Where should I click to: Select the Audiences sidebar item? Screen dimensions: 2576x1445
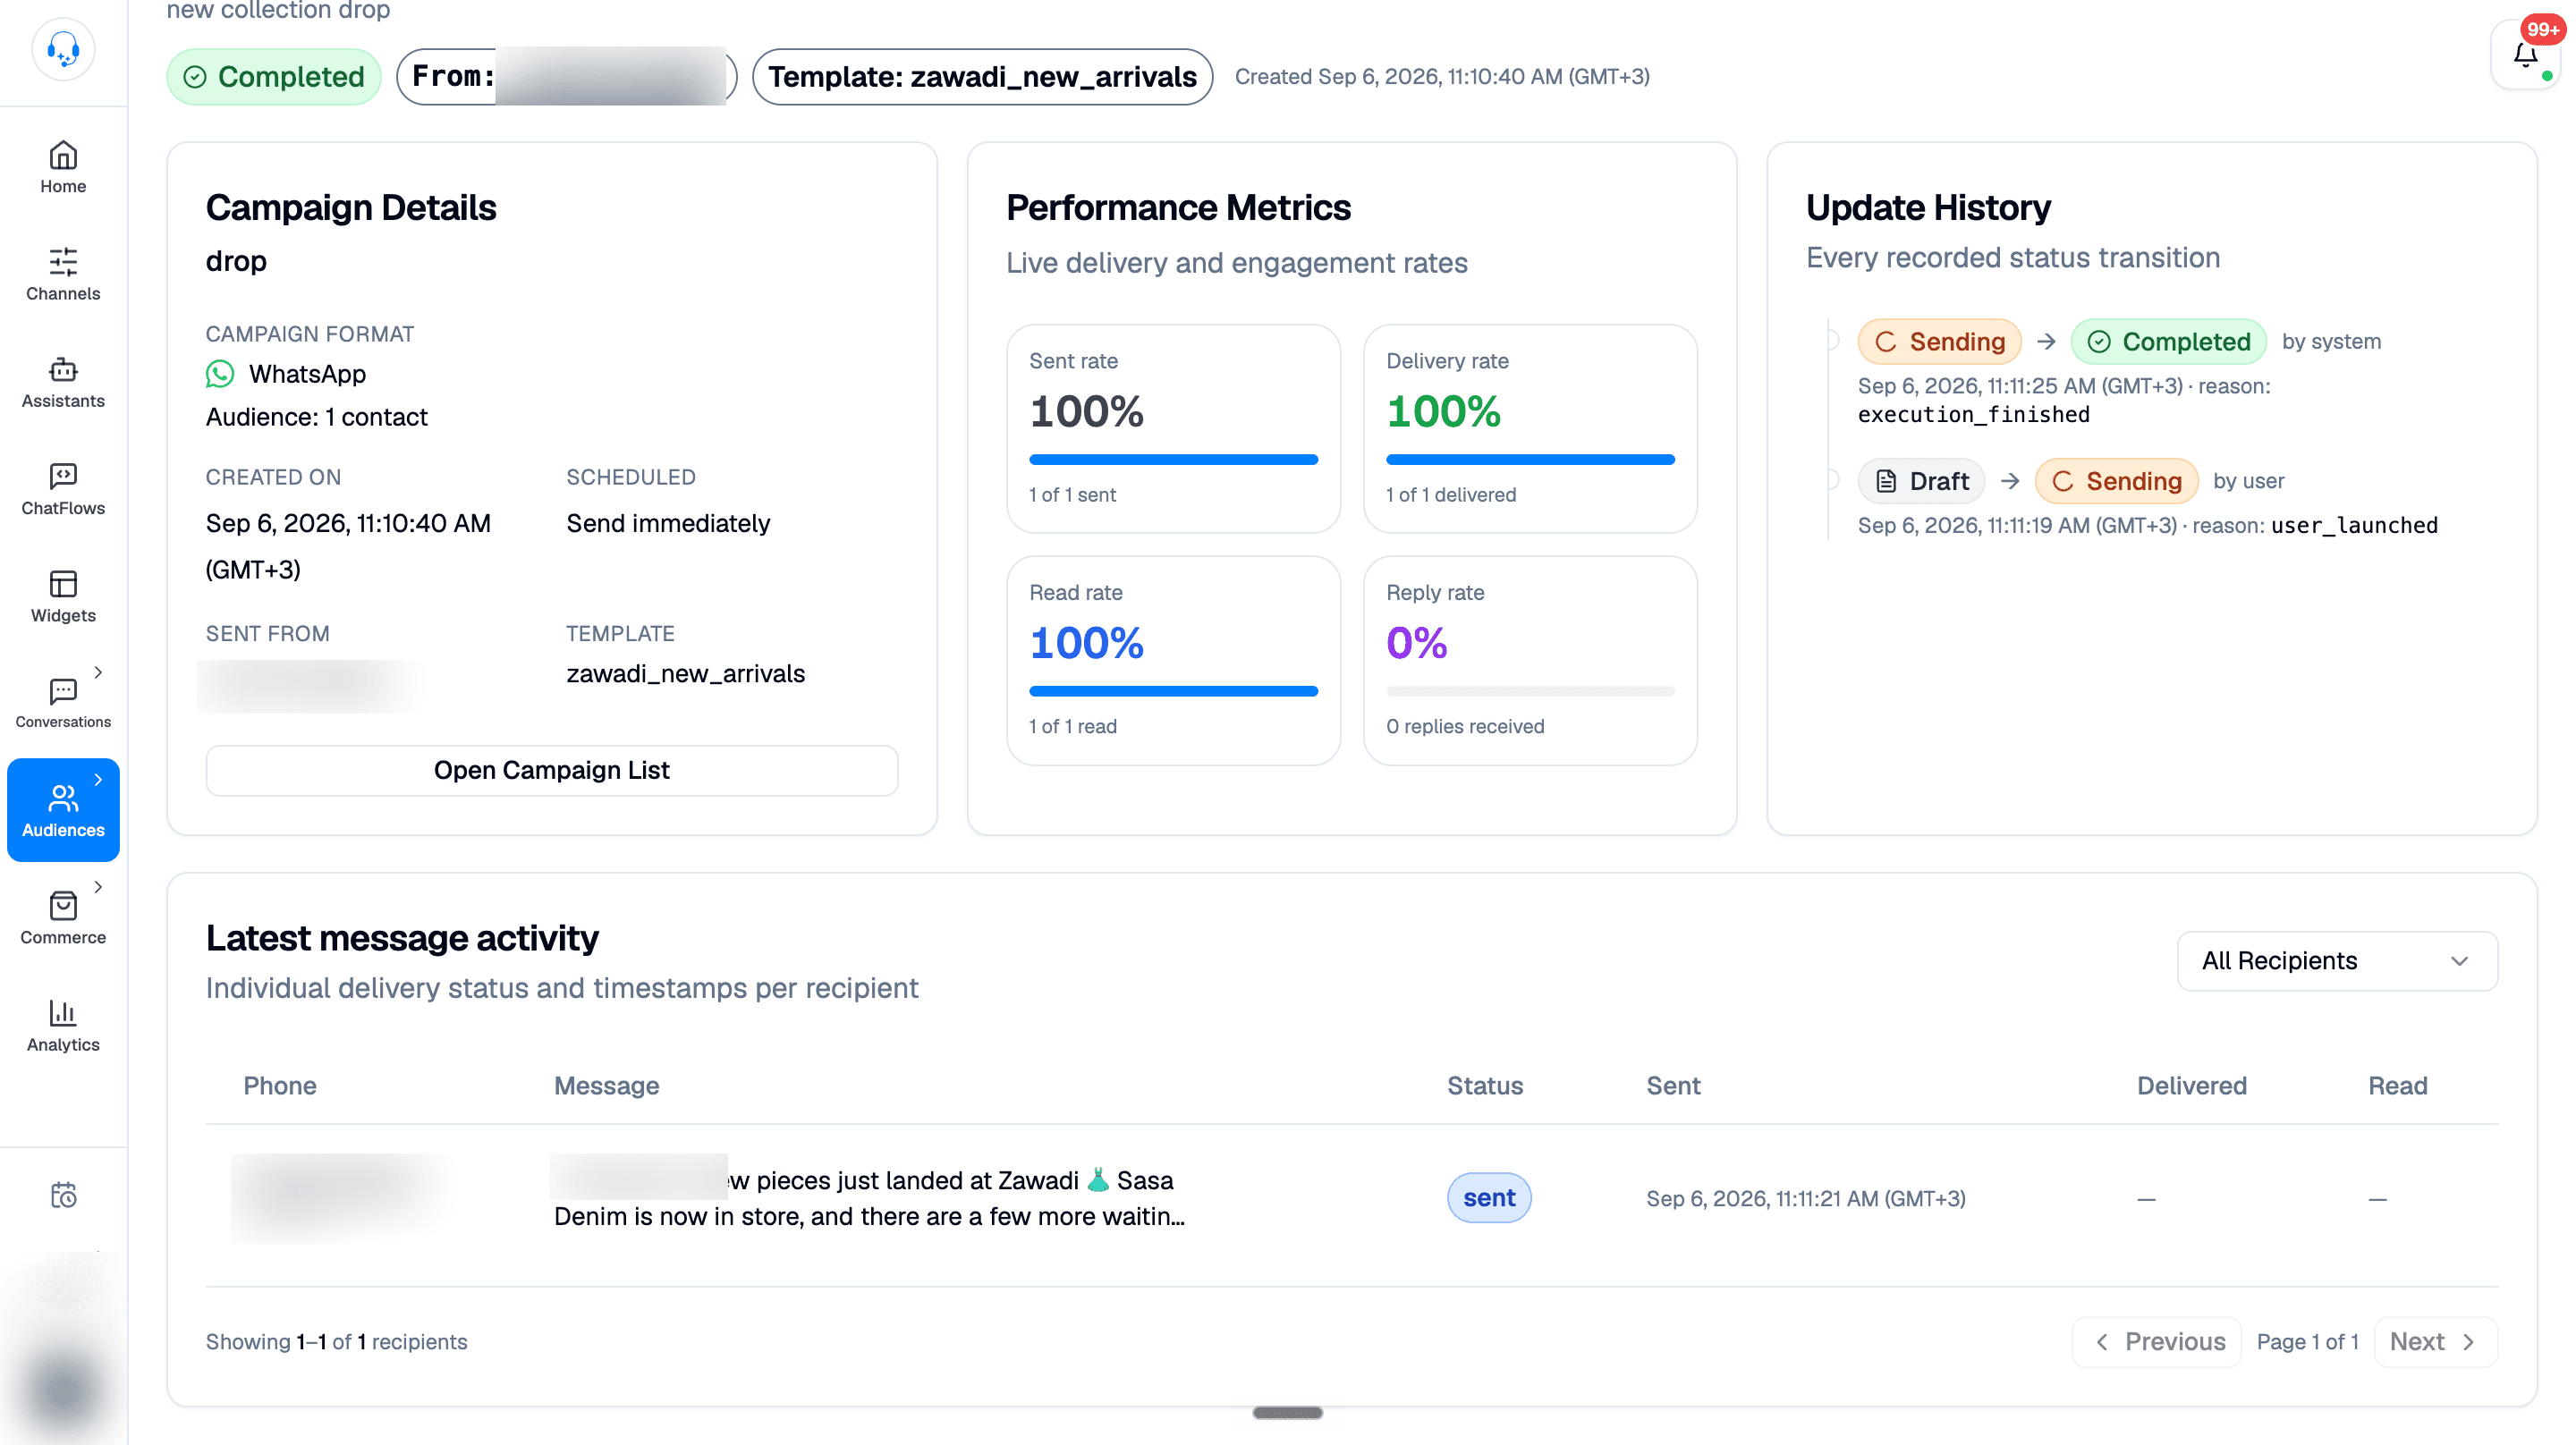pos(63,810)
